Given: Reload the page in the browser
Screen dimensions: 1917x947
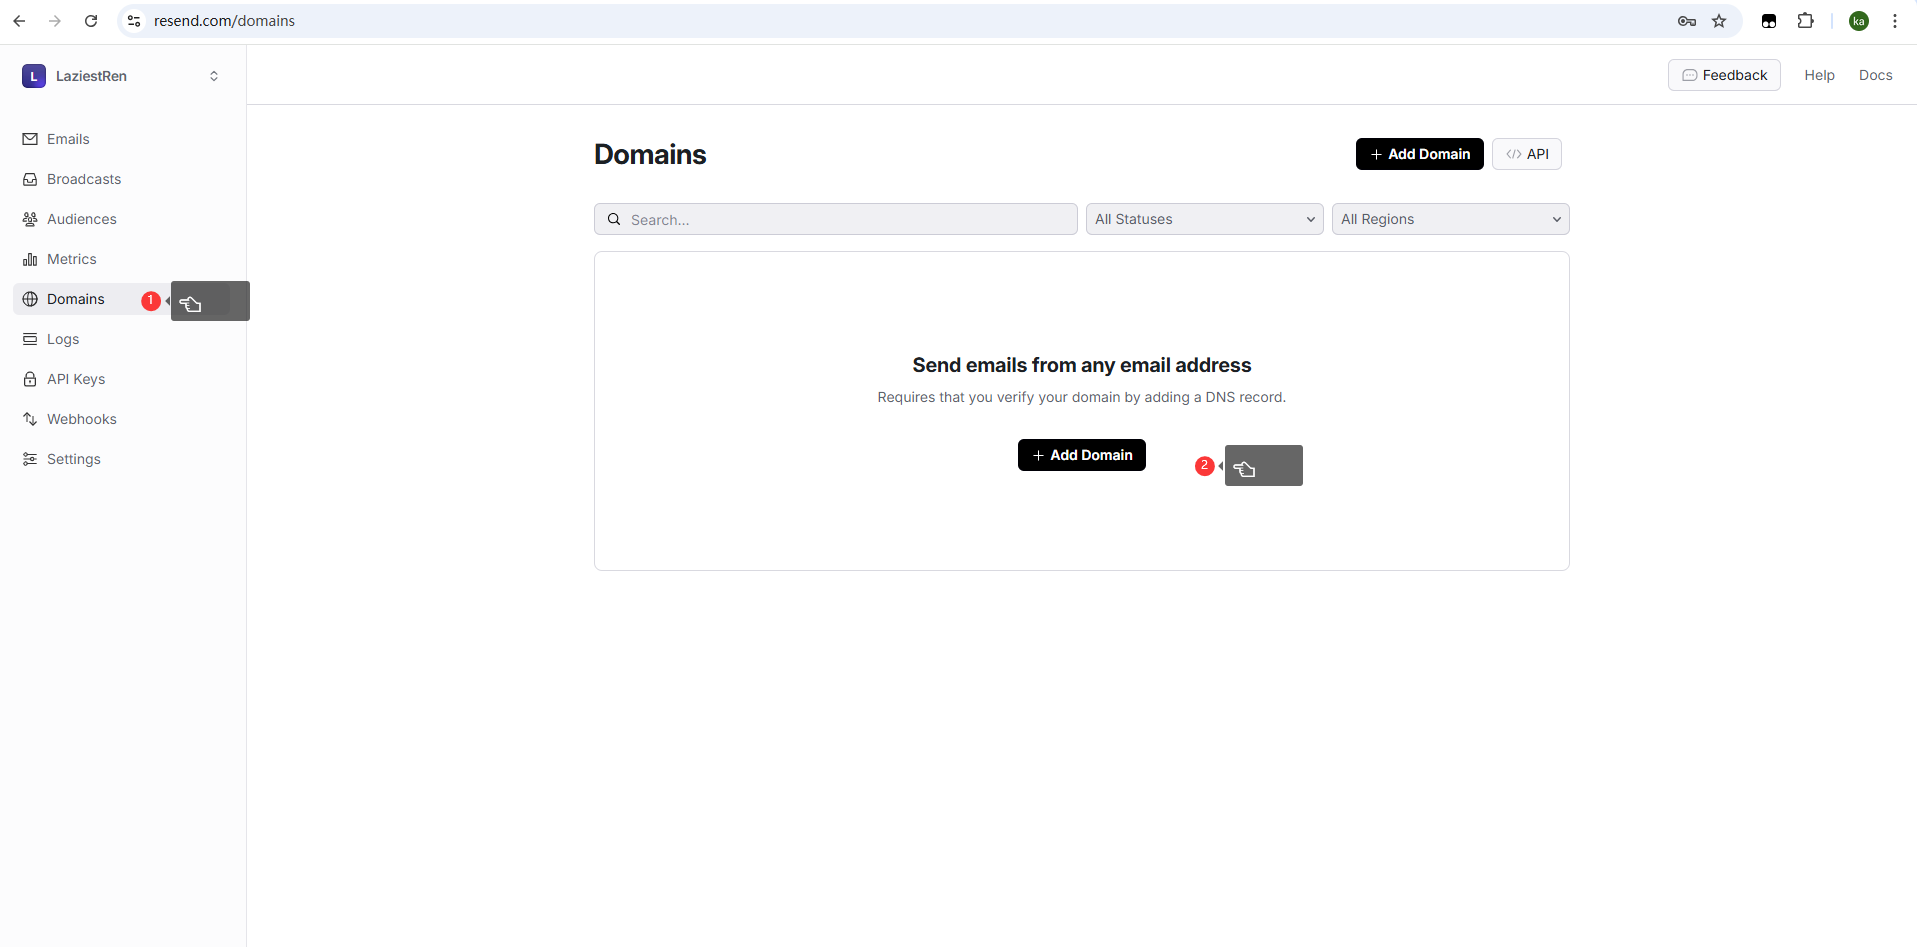Looking at the screenshot, I should coord(91,21).
